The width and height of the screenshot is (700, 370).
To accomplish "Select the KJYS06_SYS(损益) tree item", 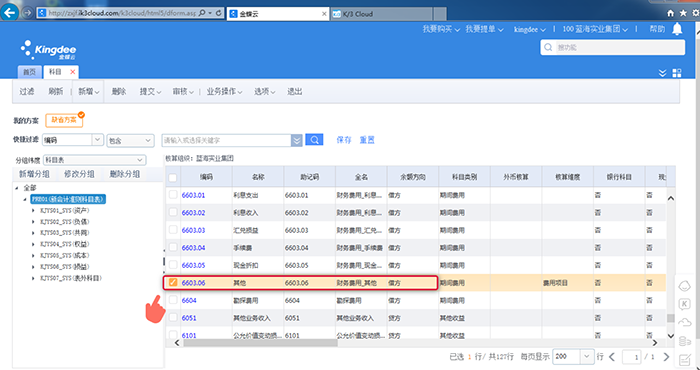I will (x=65, y=267).
